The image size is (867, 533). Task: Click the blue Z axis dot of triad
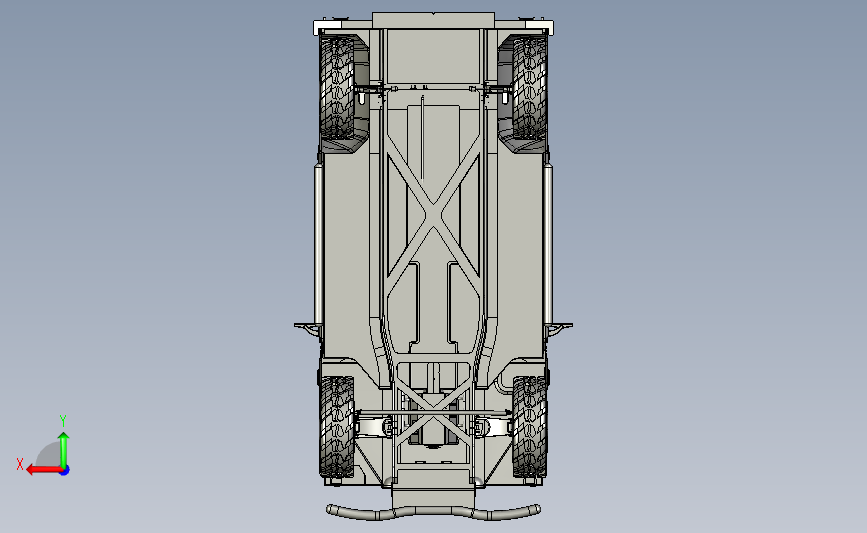[x=65, y=471]
